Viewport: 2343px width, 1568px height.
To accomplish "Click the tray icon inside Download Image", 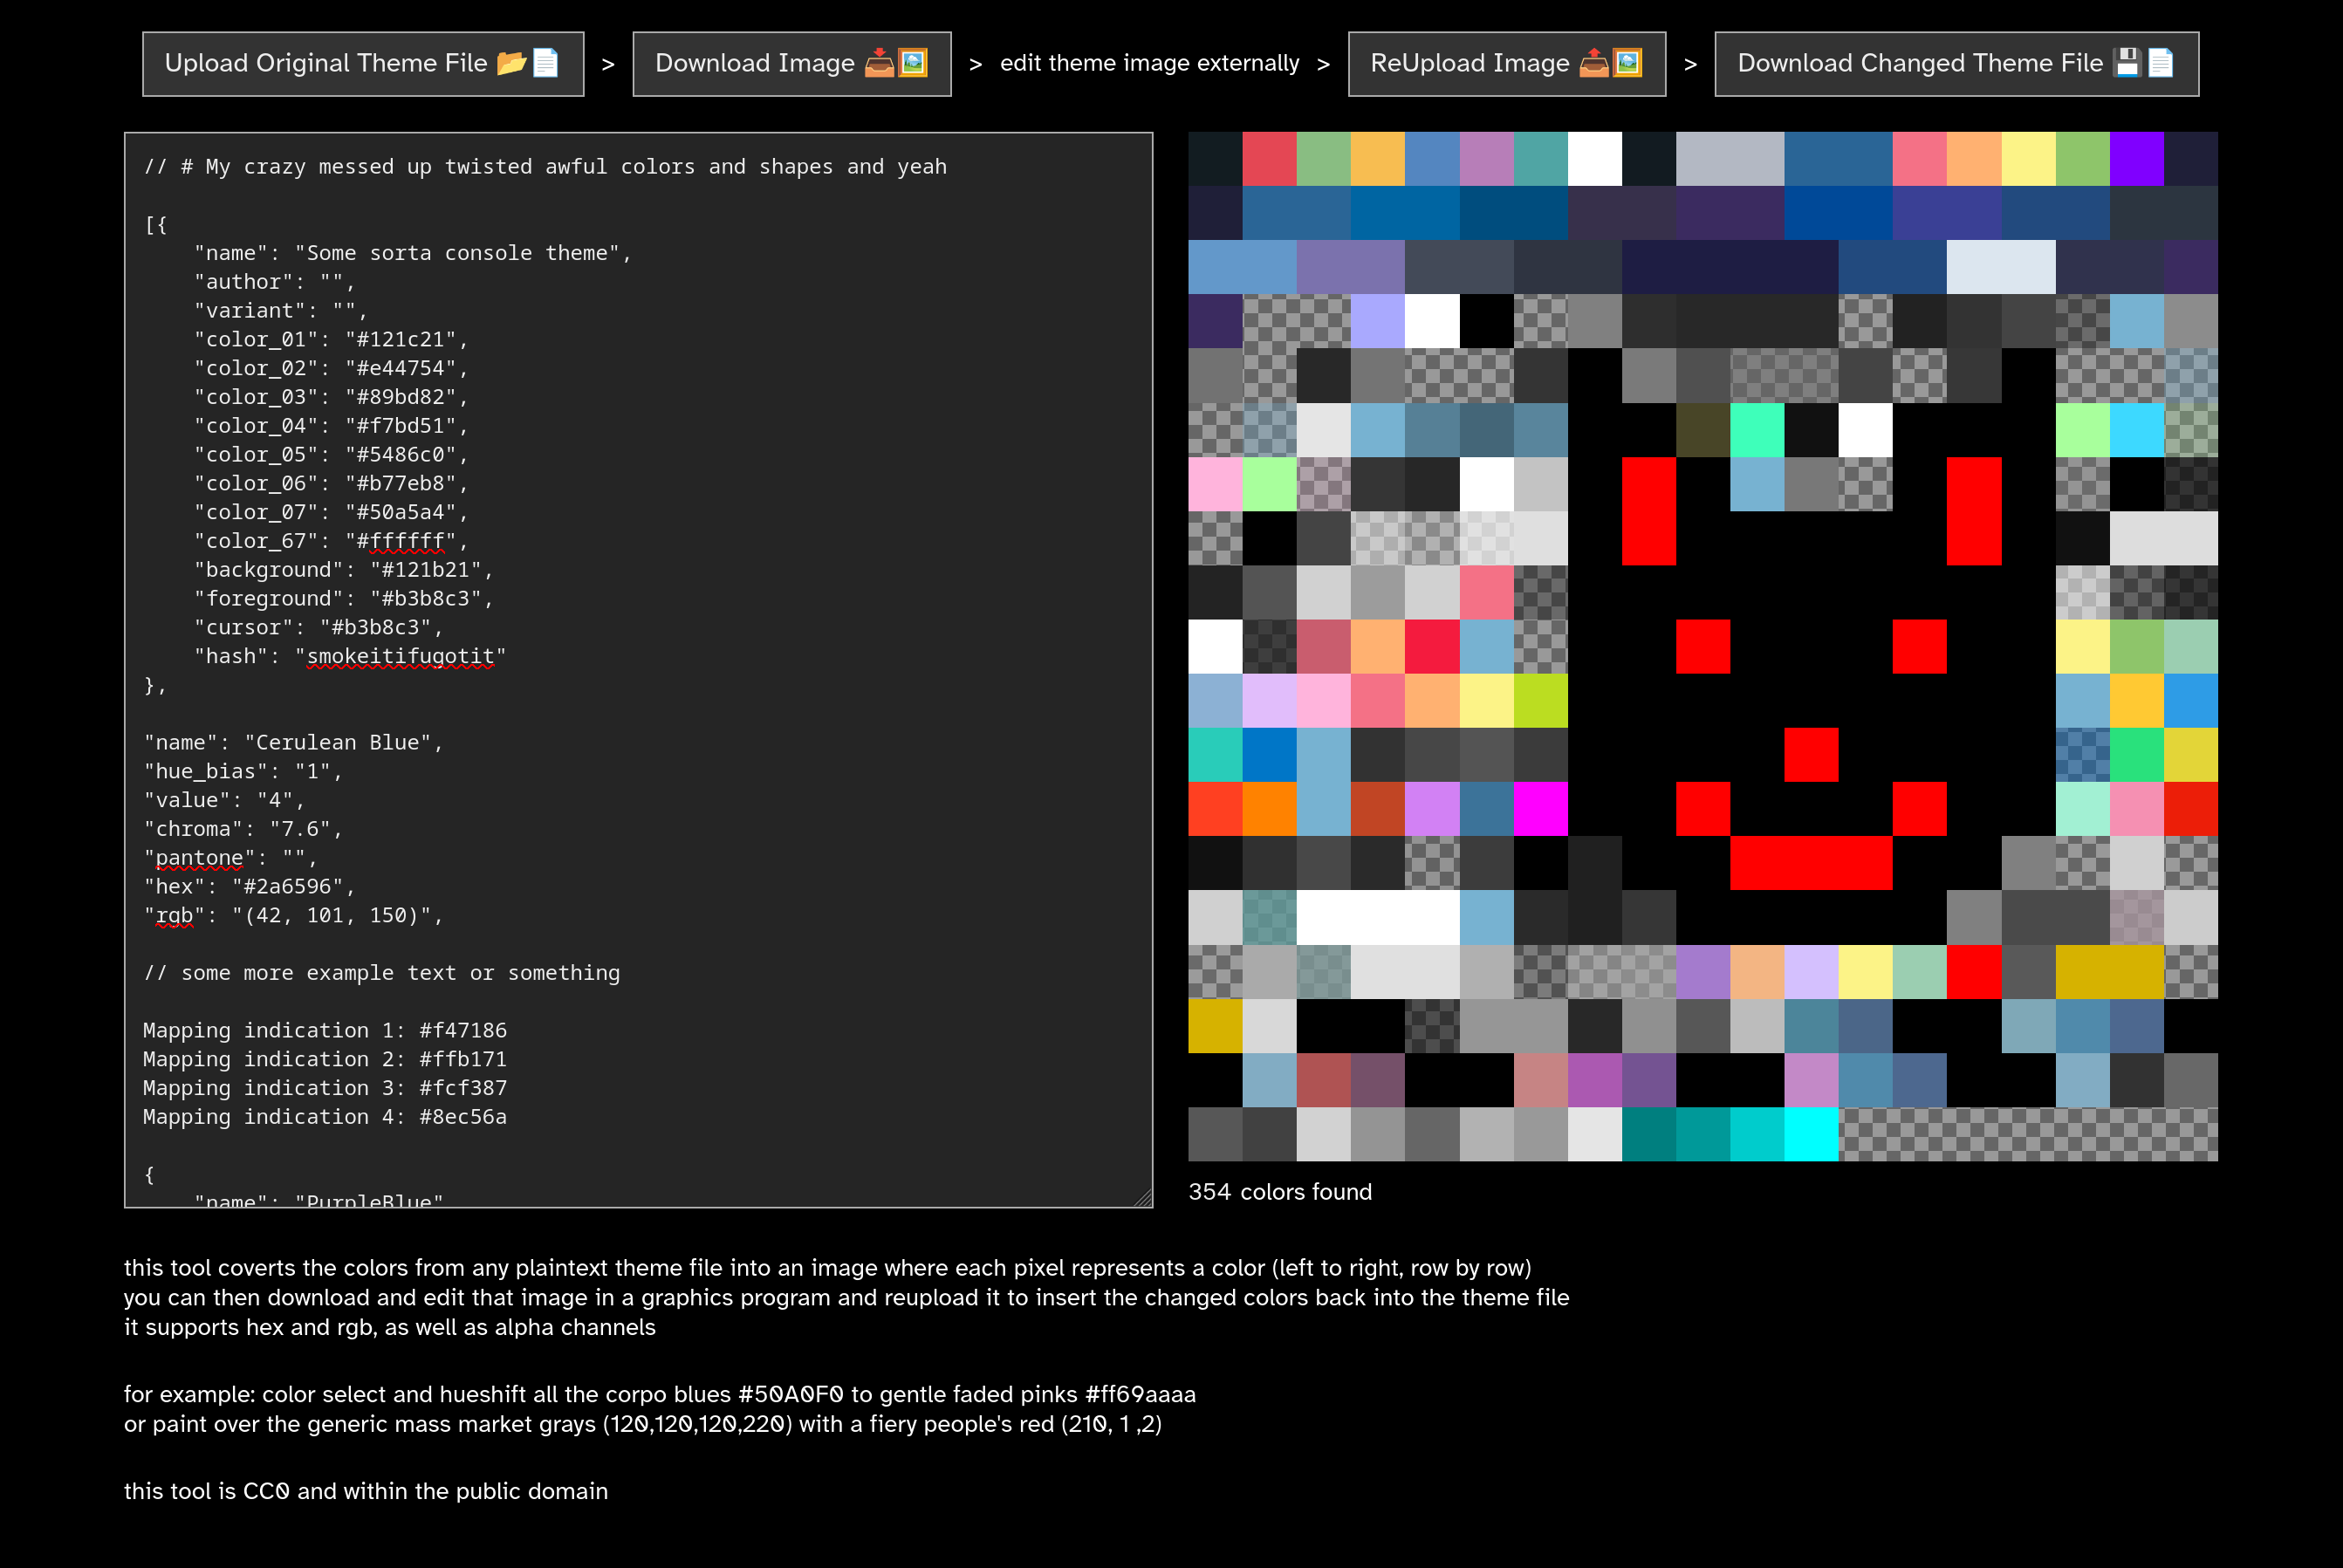I will click(x=879, y=63).
